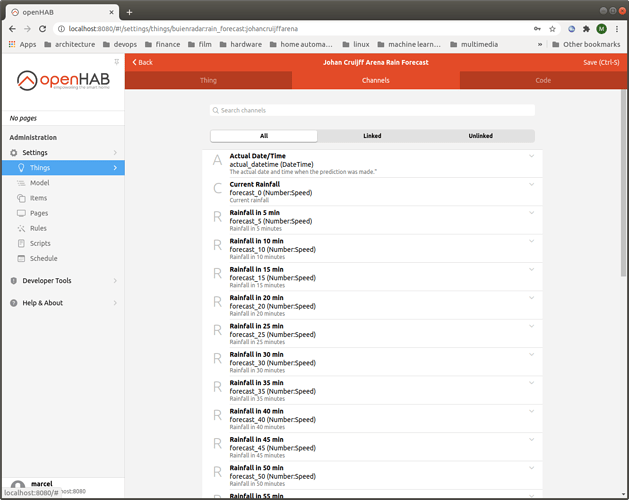Switch to the Thing tab
The width and height of the screenshot is (629, 500).
(208, 80)
